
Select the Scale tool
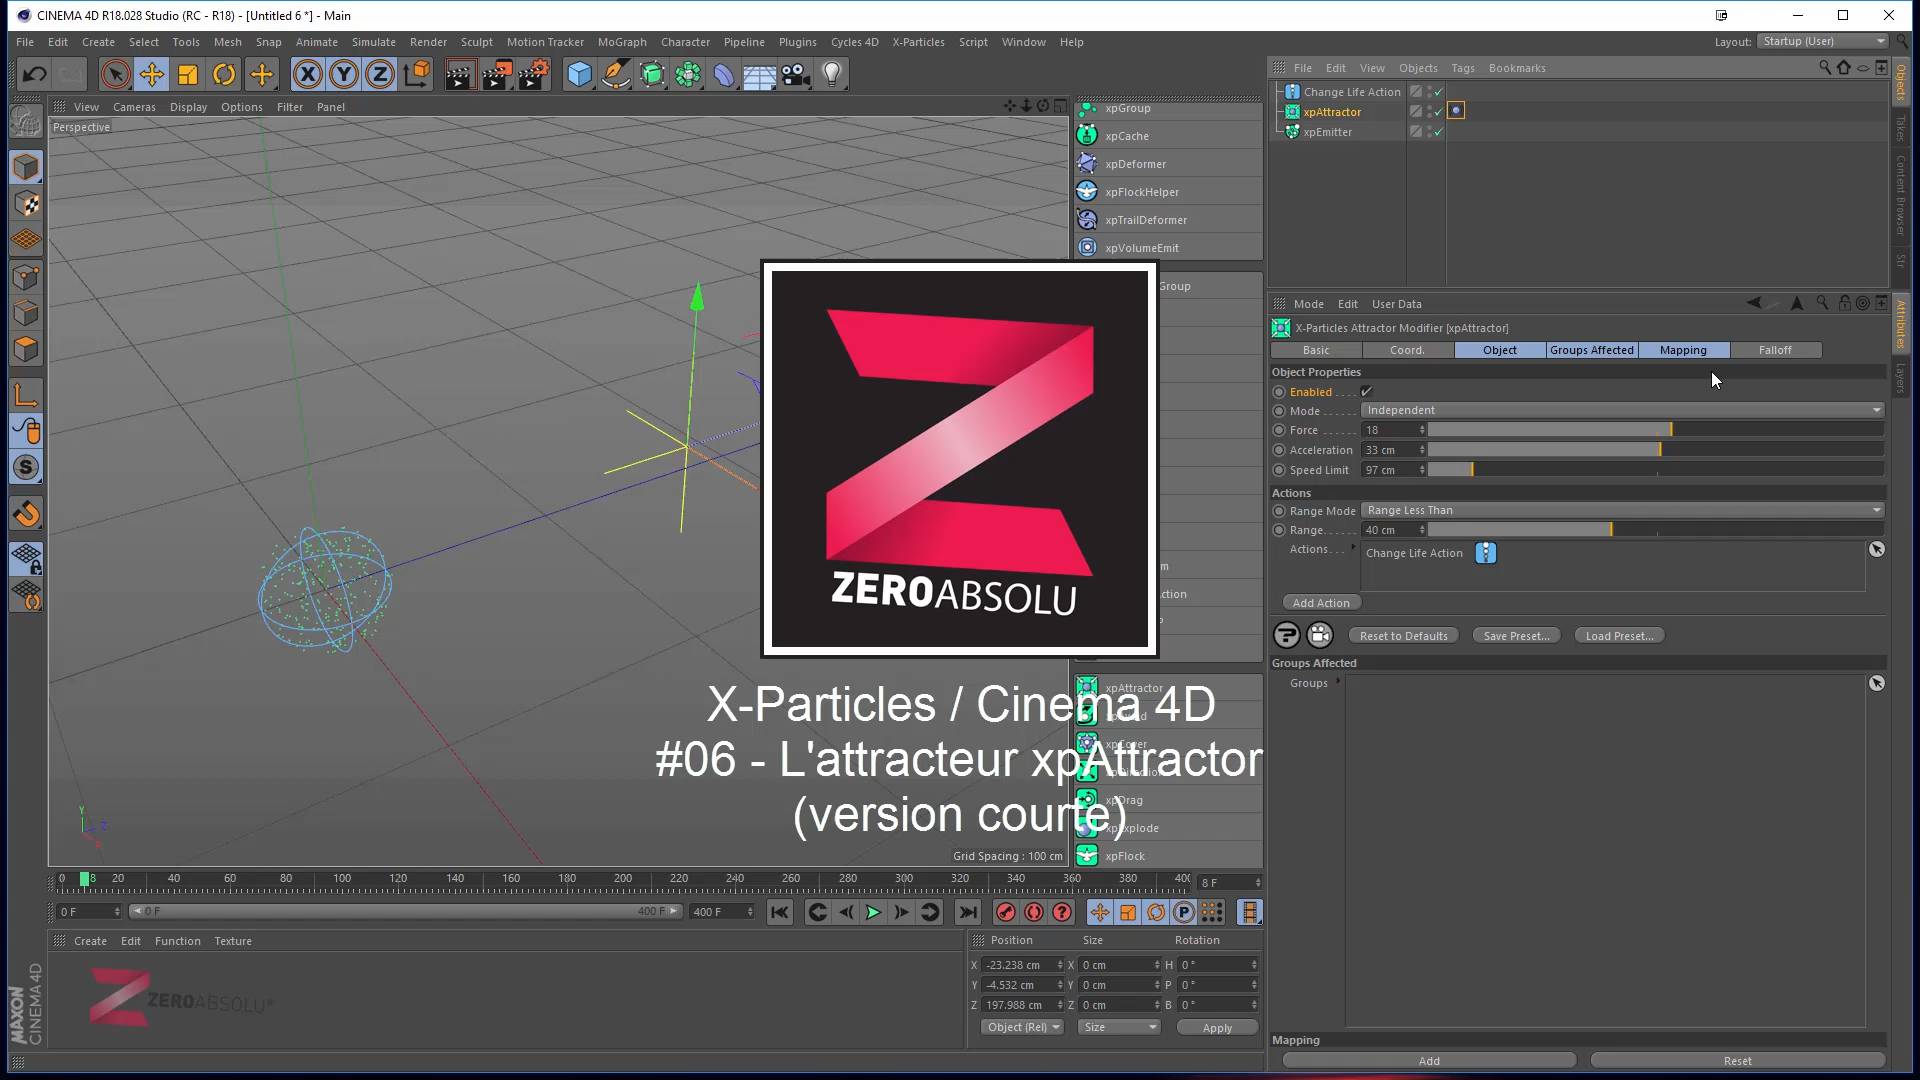point(187,74)
